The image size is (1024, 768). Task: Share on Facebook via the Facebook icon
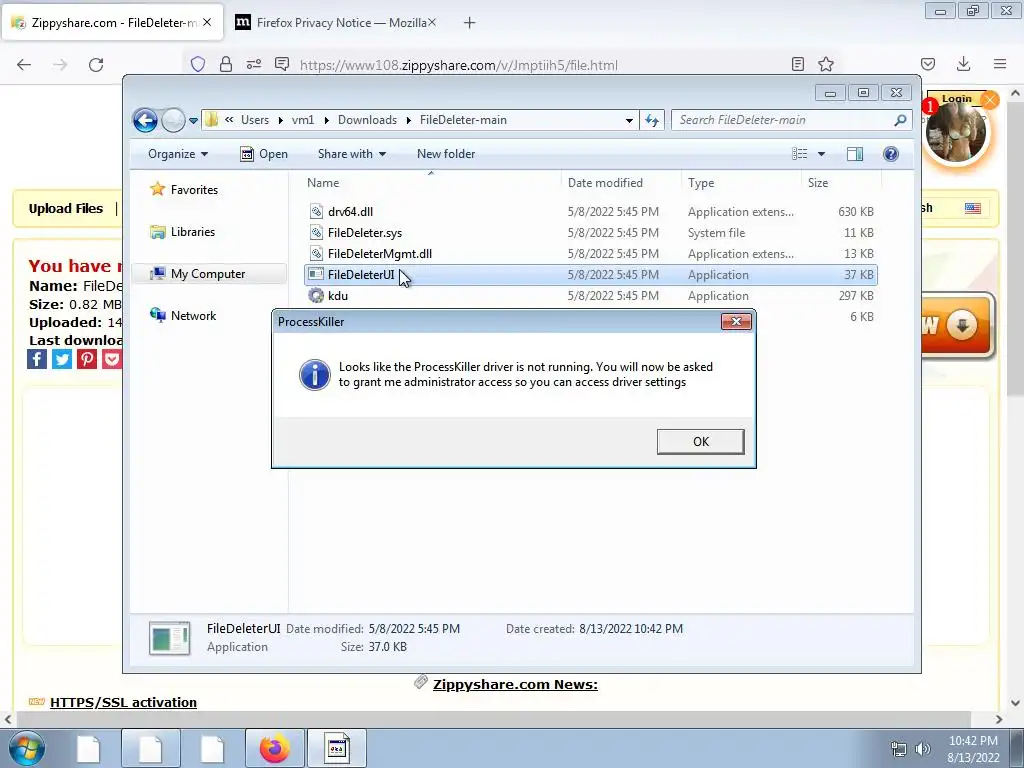tap(37, 359)
